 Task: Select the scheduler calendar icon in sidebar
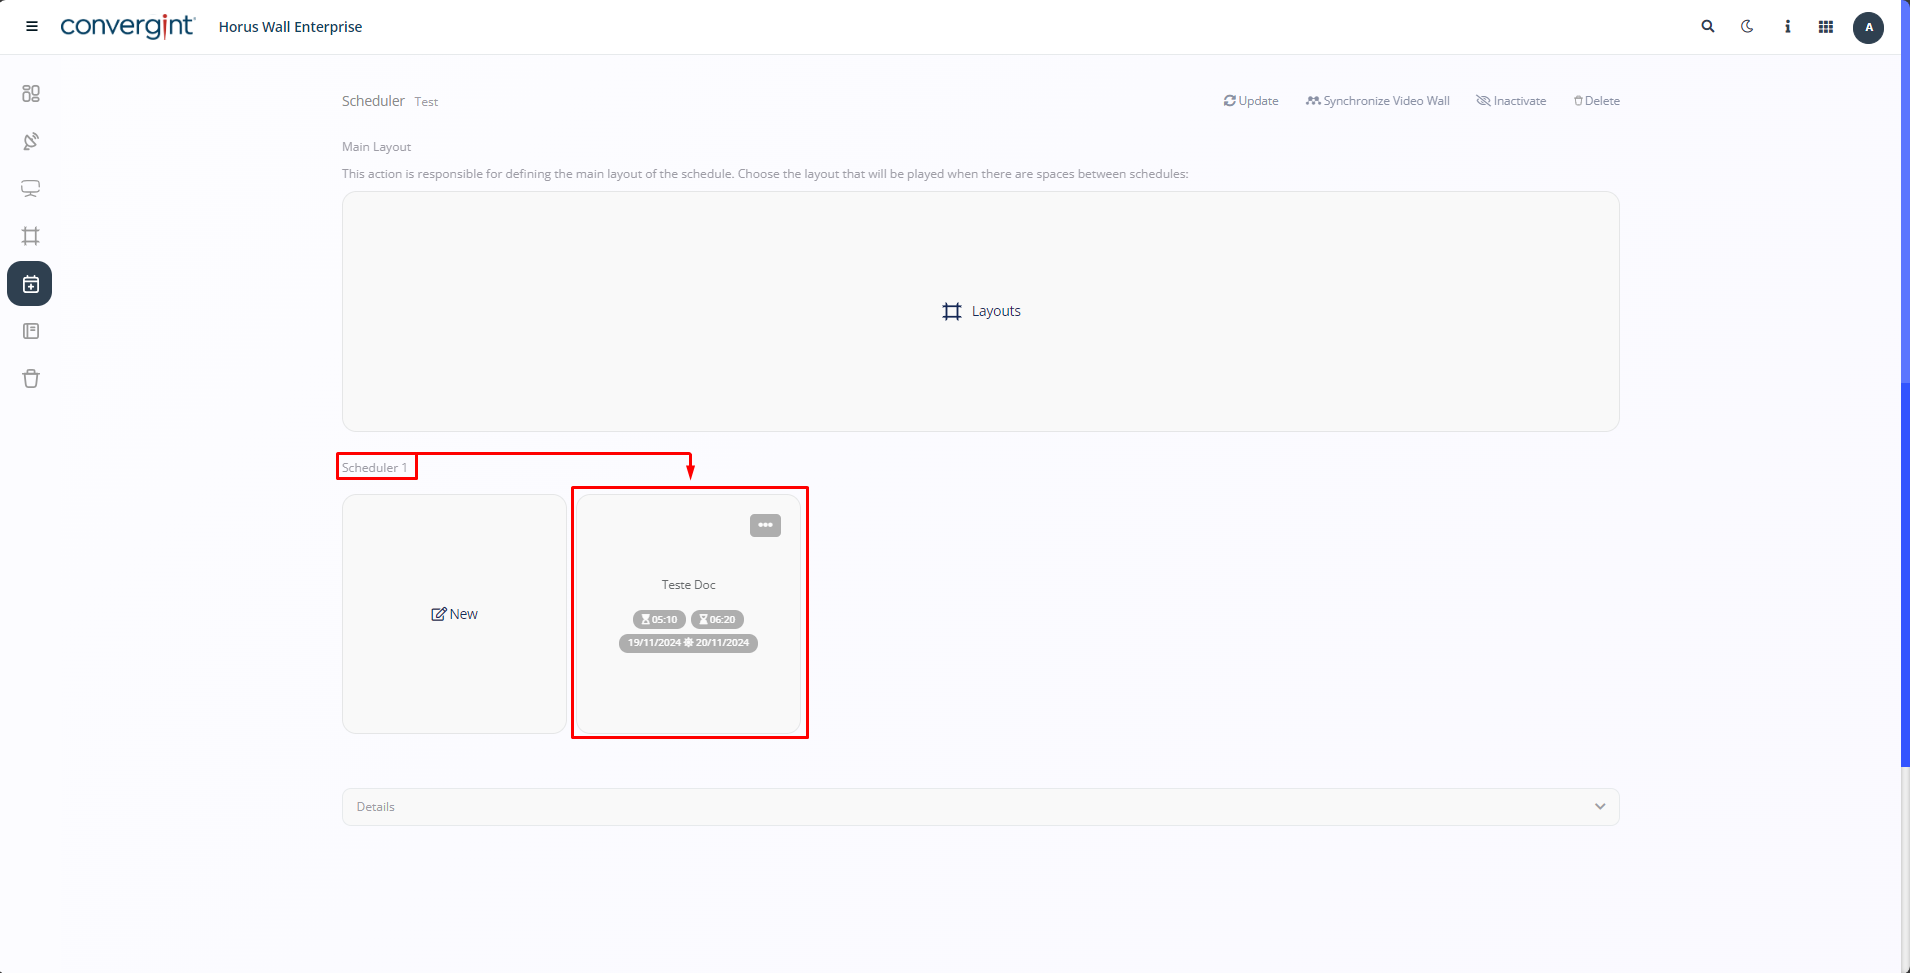[31, 284]
